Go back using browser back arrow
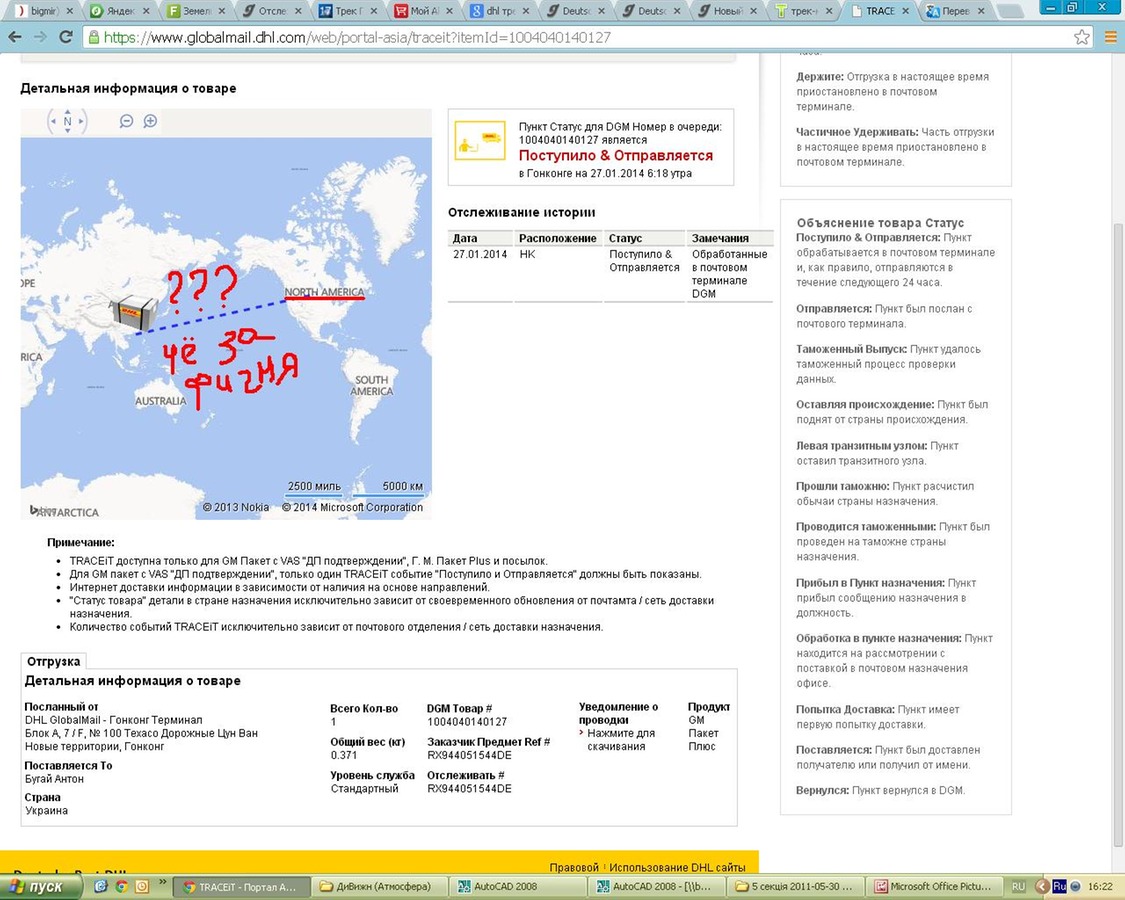 pyautogui.click(x=14, y=37)
